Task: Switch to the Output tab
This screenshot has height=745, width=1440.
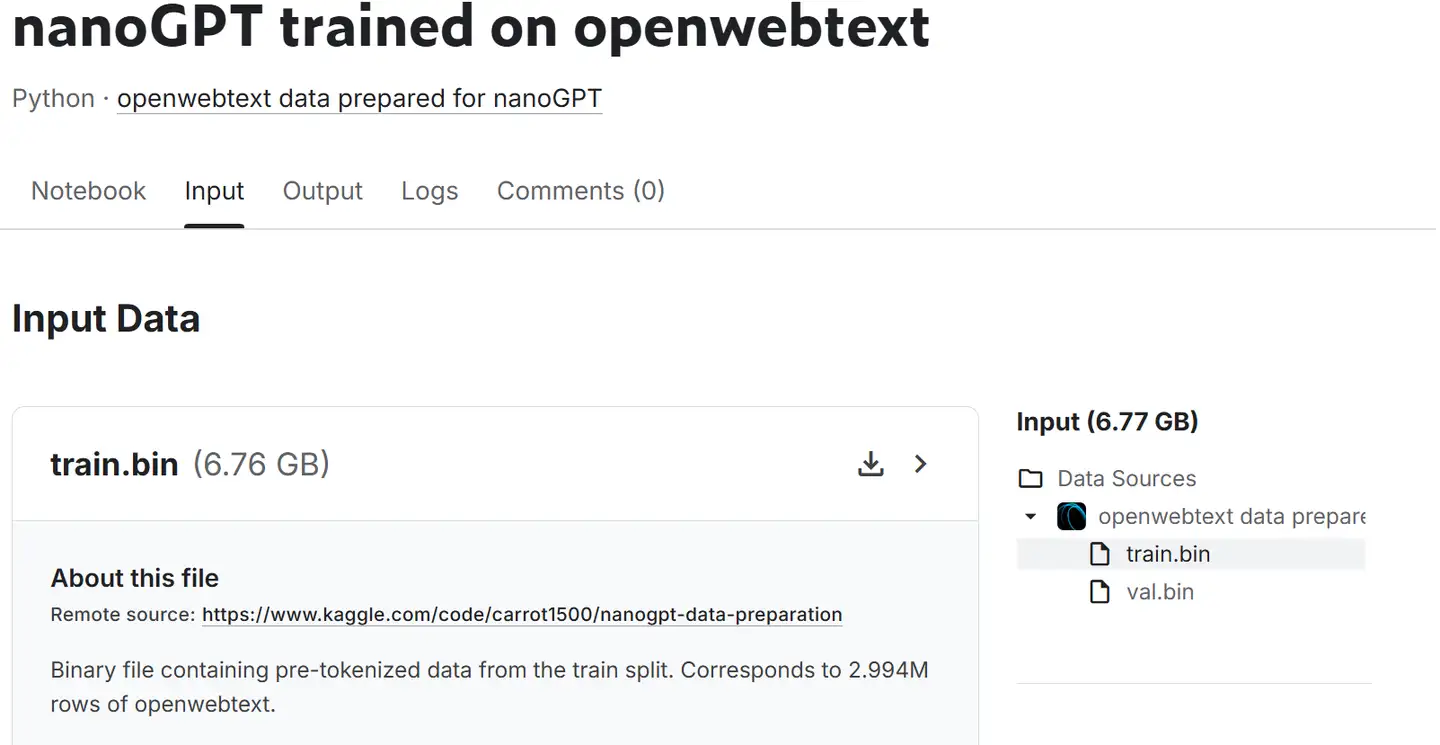Action: tap(323, 191)
